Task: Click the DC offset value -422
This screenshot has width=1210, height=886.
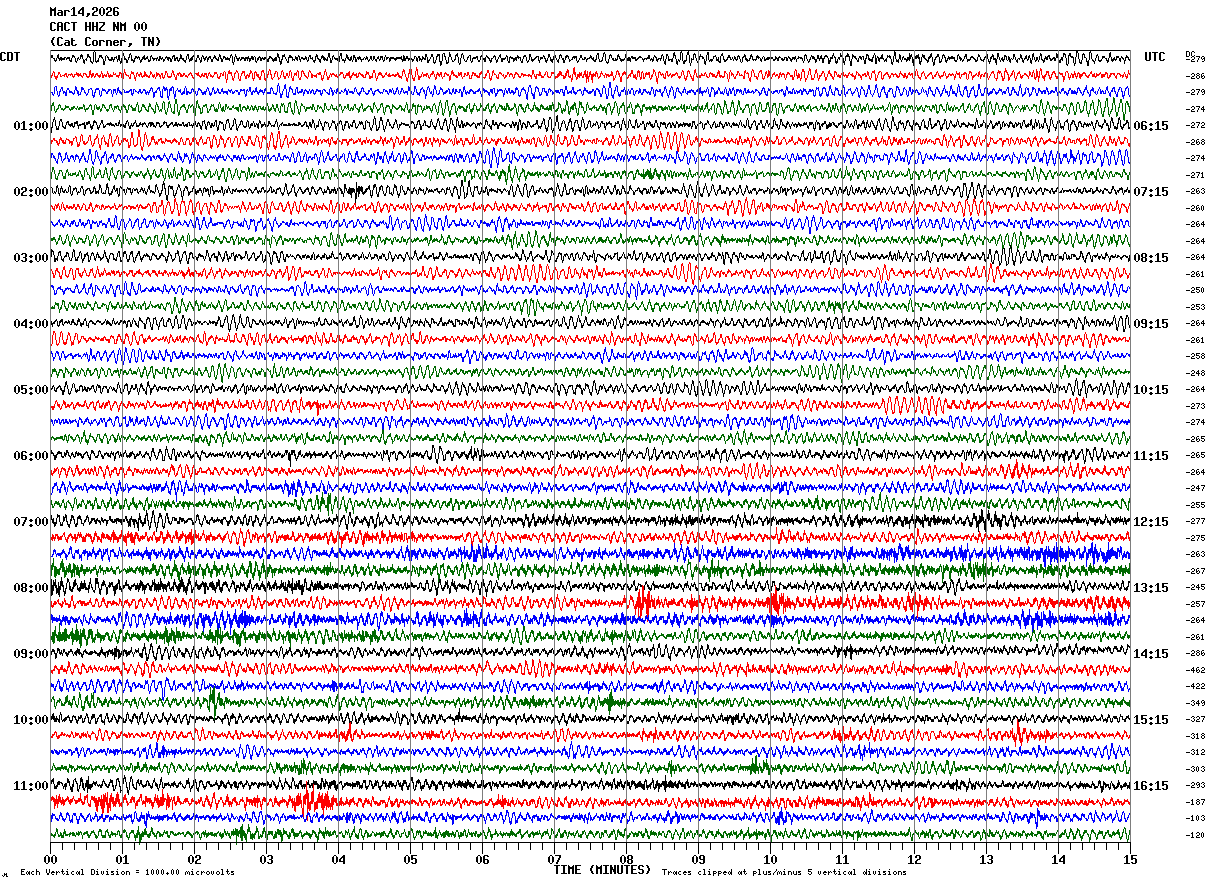Action: click(x=1195, y=686)
